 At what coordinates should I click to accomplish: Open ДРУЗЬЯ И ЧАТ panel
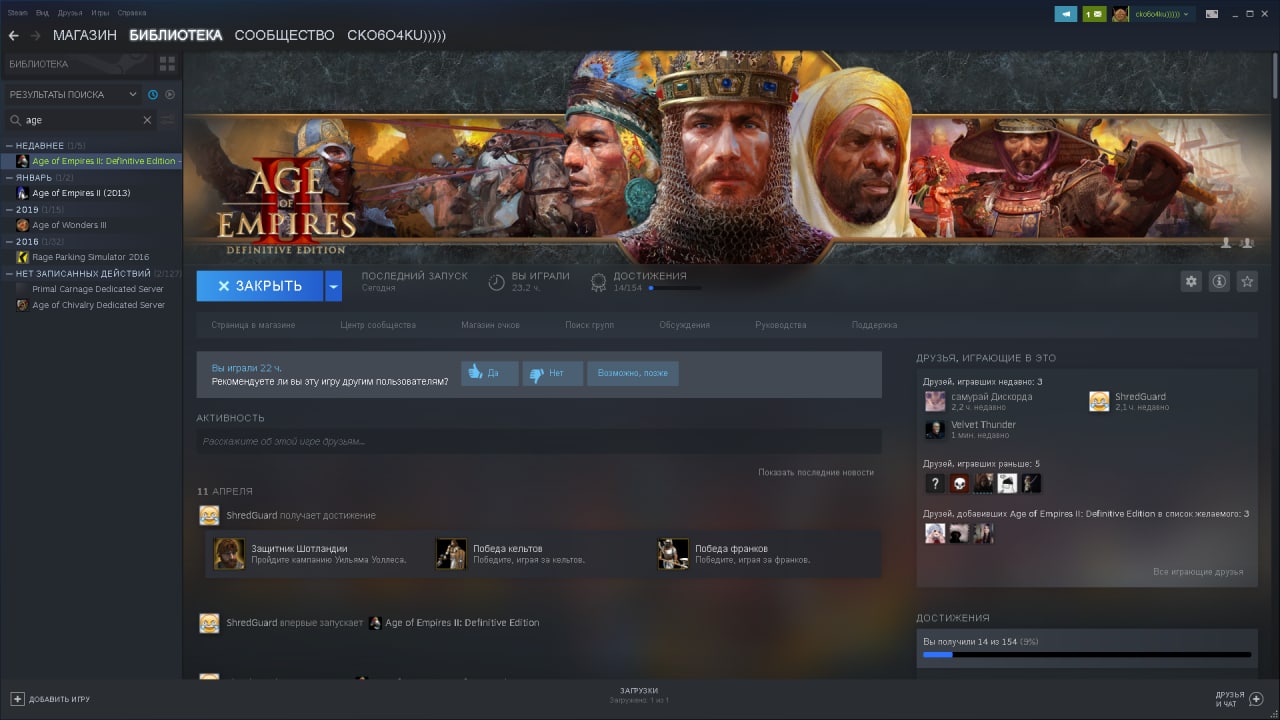(x=1239, y=699)
